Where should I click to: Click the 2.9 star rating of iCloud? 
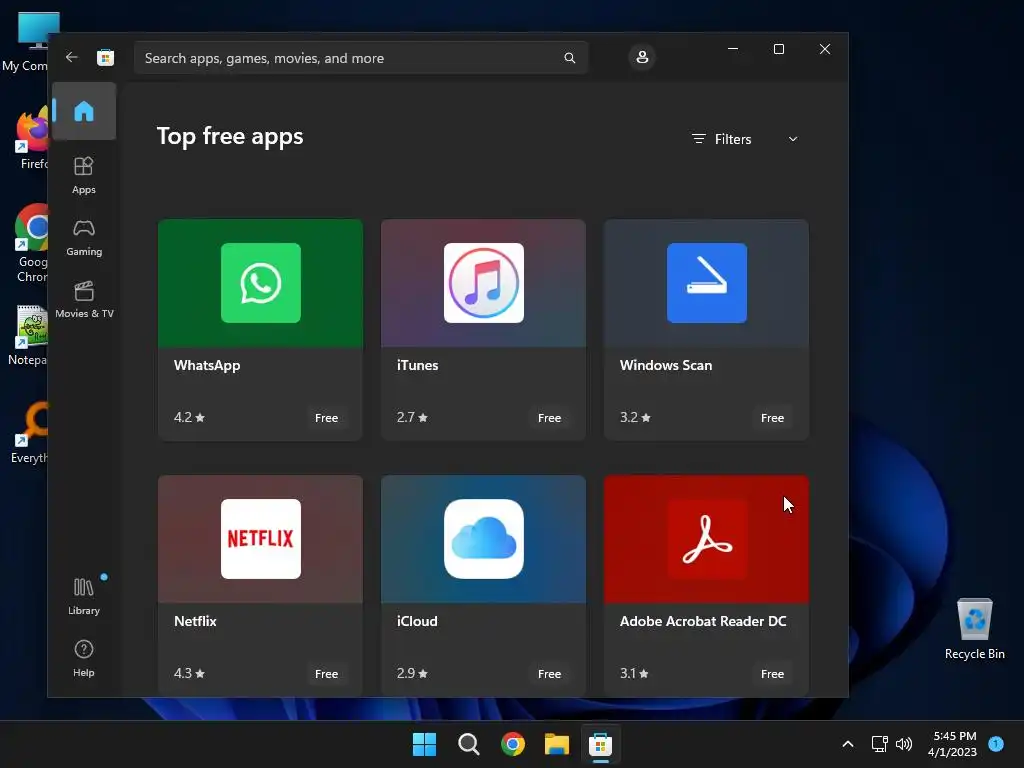click(x=412, y=673)
